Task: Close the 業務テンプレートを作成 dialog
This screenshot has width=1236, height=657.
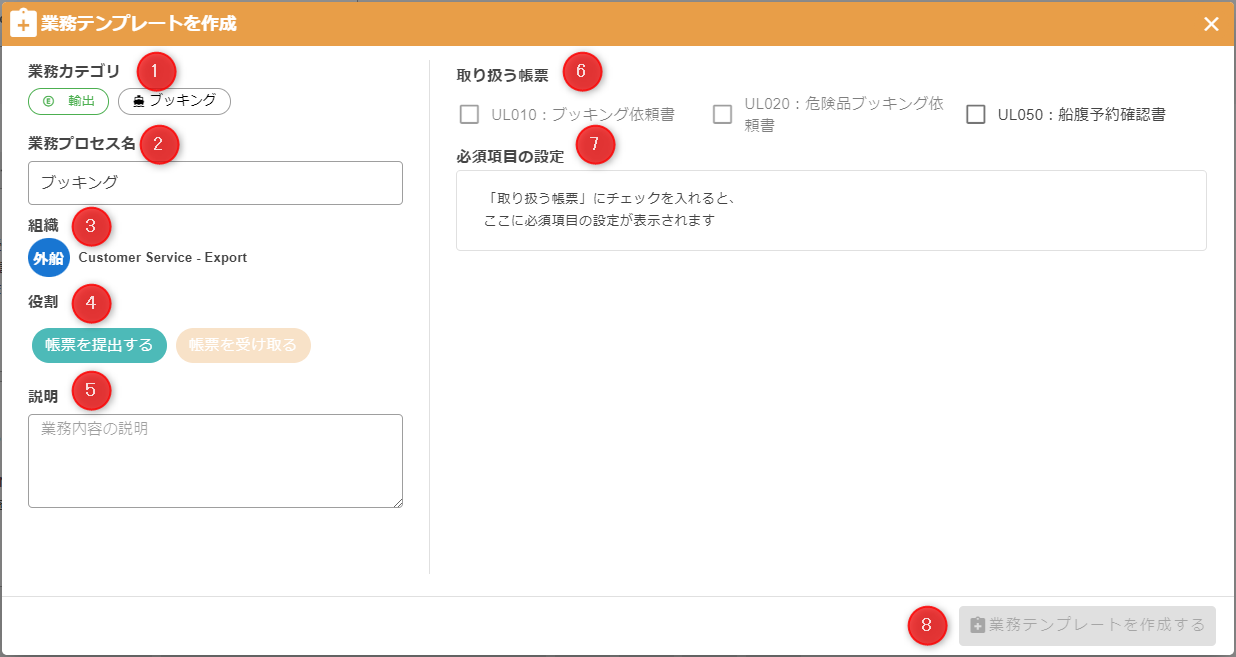Action: [1211, 24]
